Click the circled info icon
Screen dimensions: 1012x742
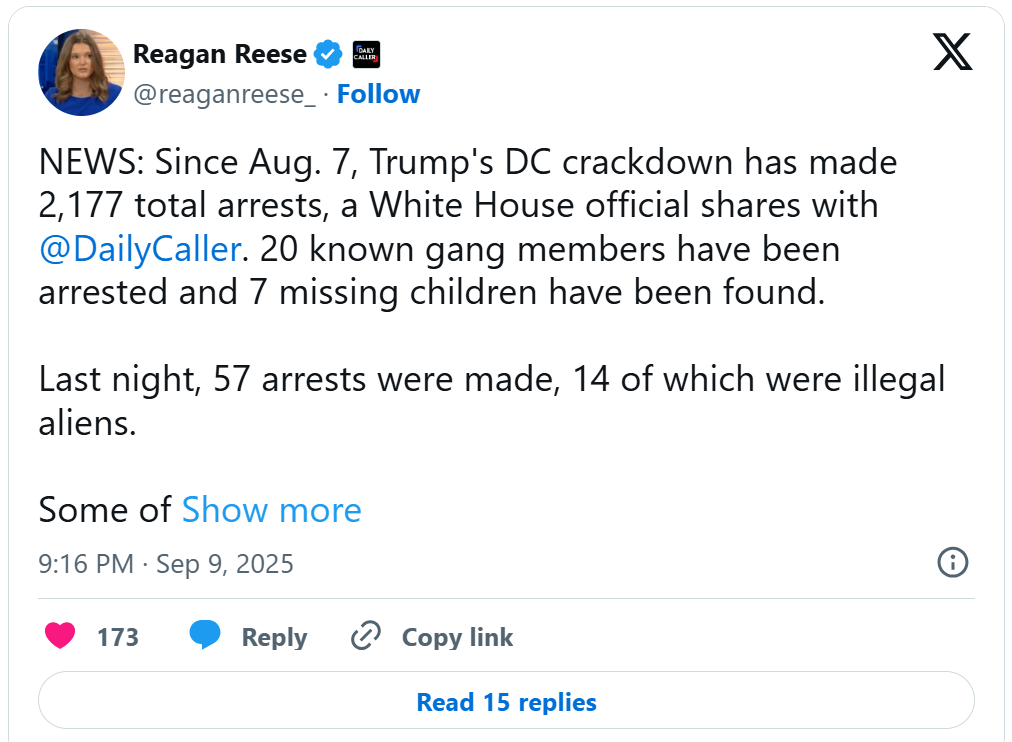(952, 562)
